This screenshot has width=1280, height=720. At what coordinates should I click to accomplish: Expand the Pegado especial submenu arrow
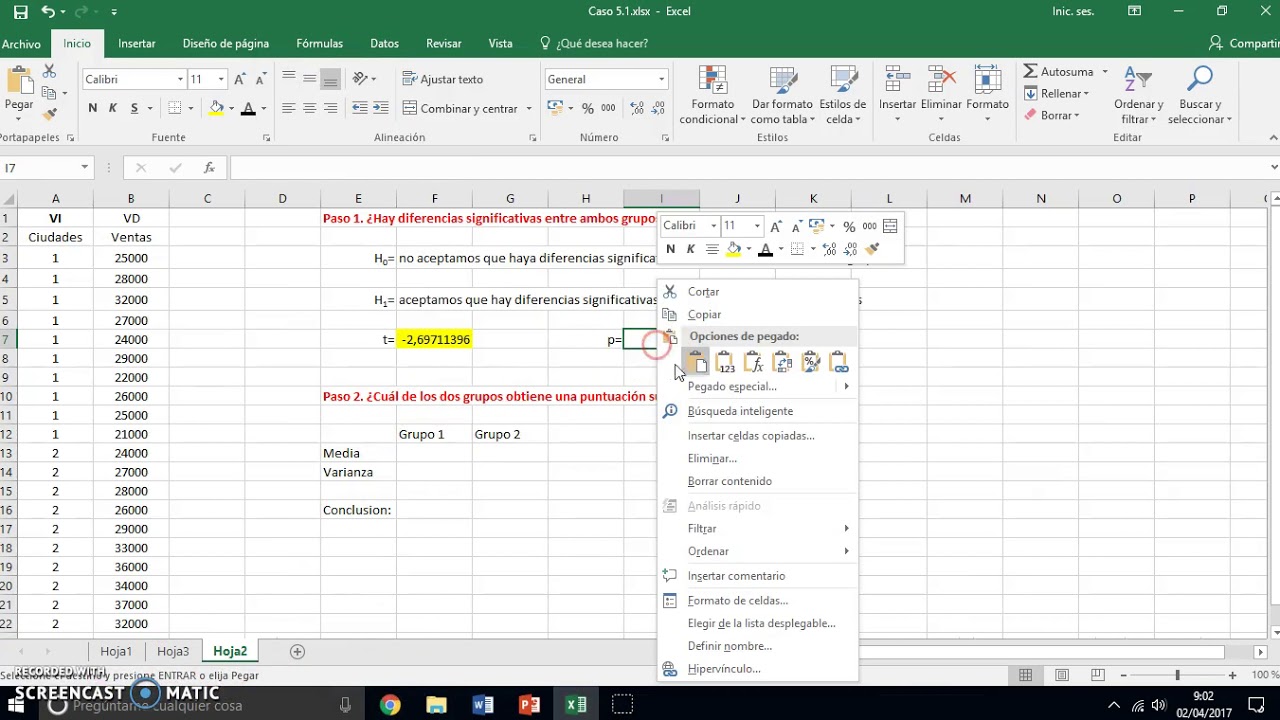point(846,386)
